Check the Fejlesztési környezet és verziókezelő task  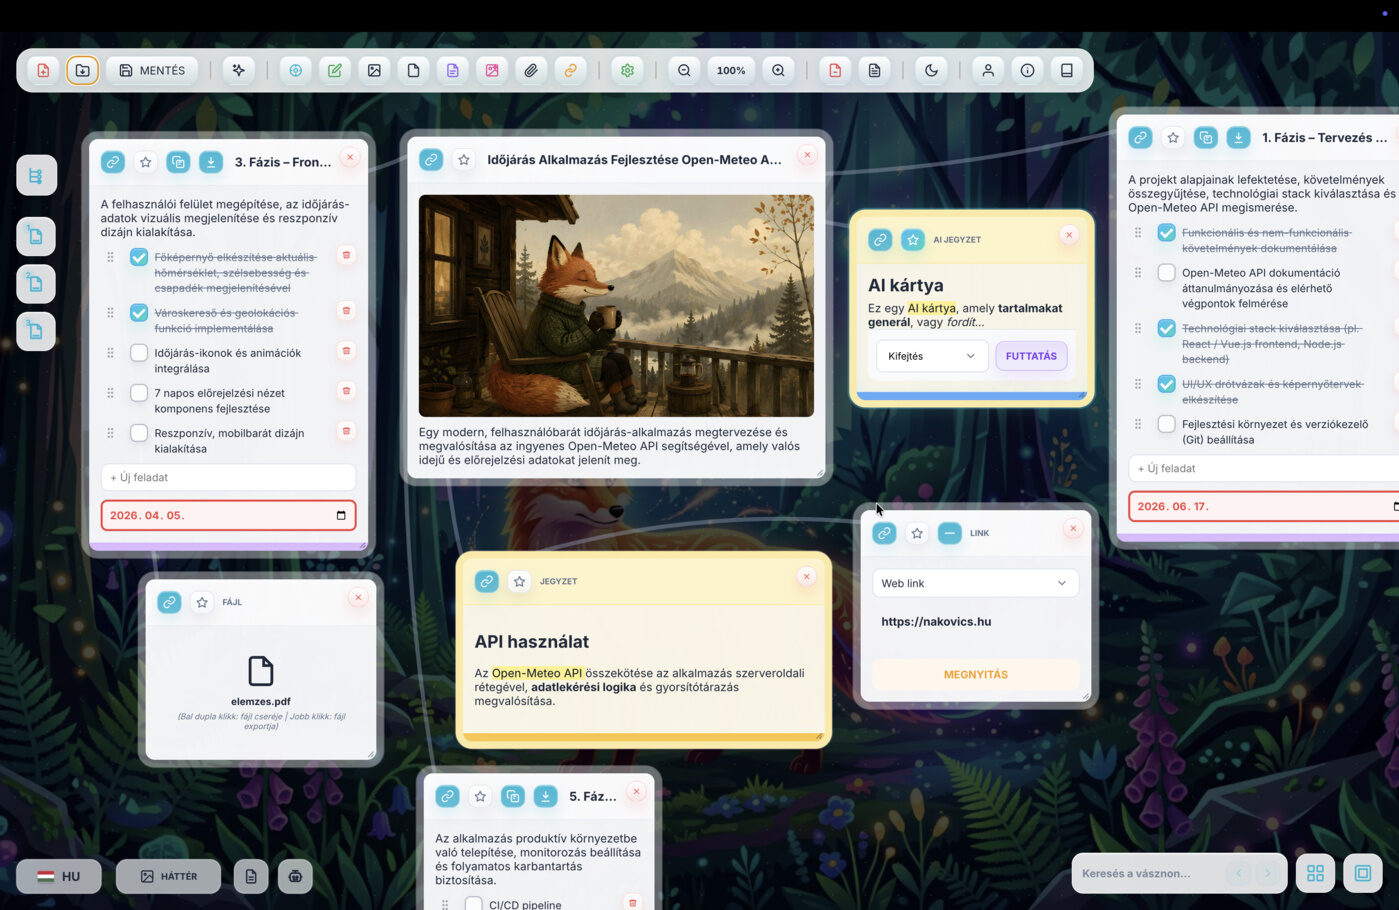(1166, 424)
